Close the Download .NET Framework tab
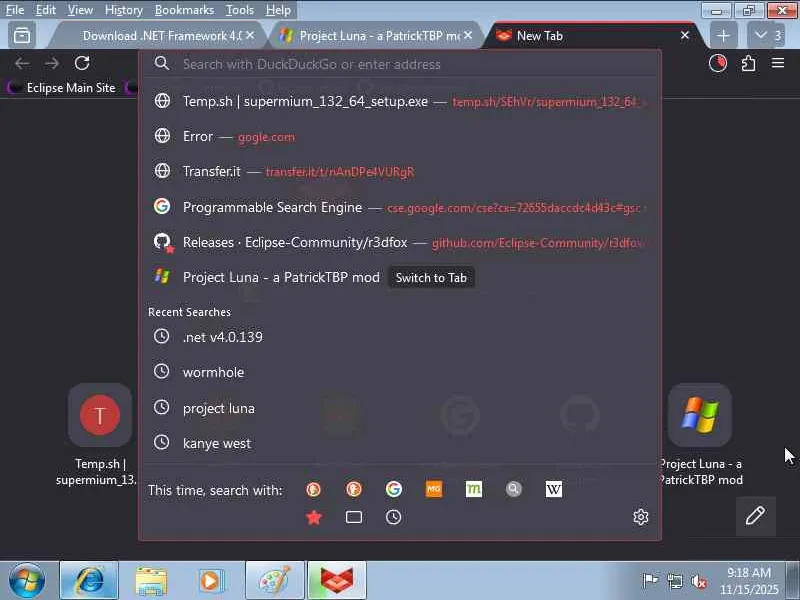The image size is (800, 600). pos(250,35)
